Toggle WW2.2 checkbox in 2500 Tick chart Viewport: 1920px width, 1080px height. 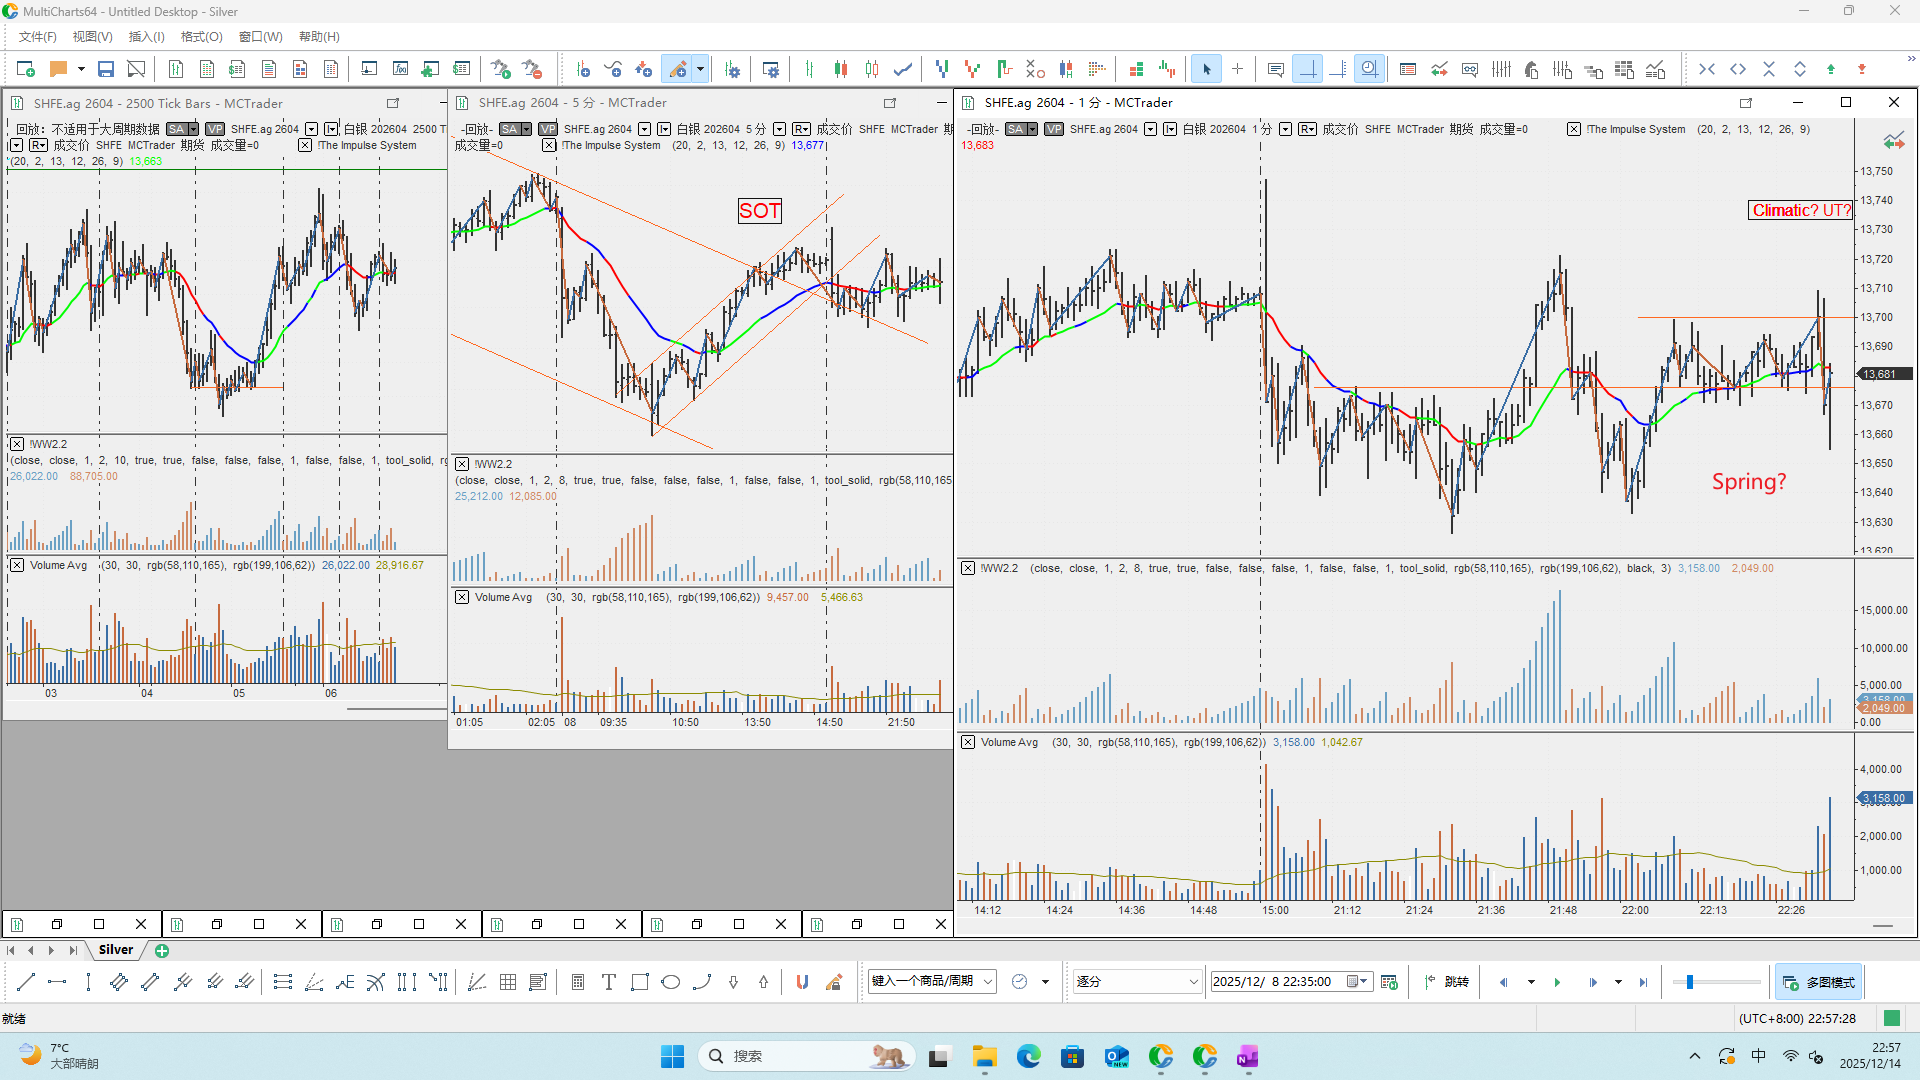point(17,444)
